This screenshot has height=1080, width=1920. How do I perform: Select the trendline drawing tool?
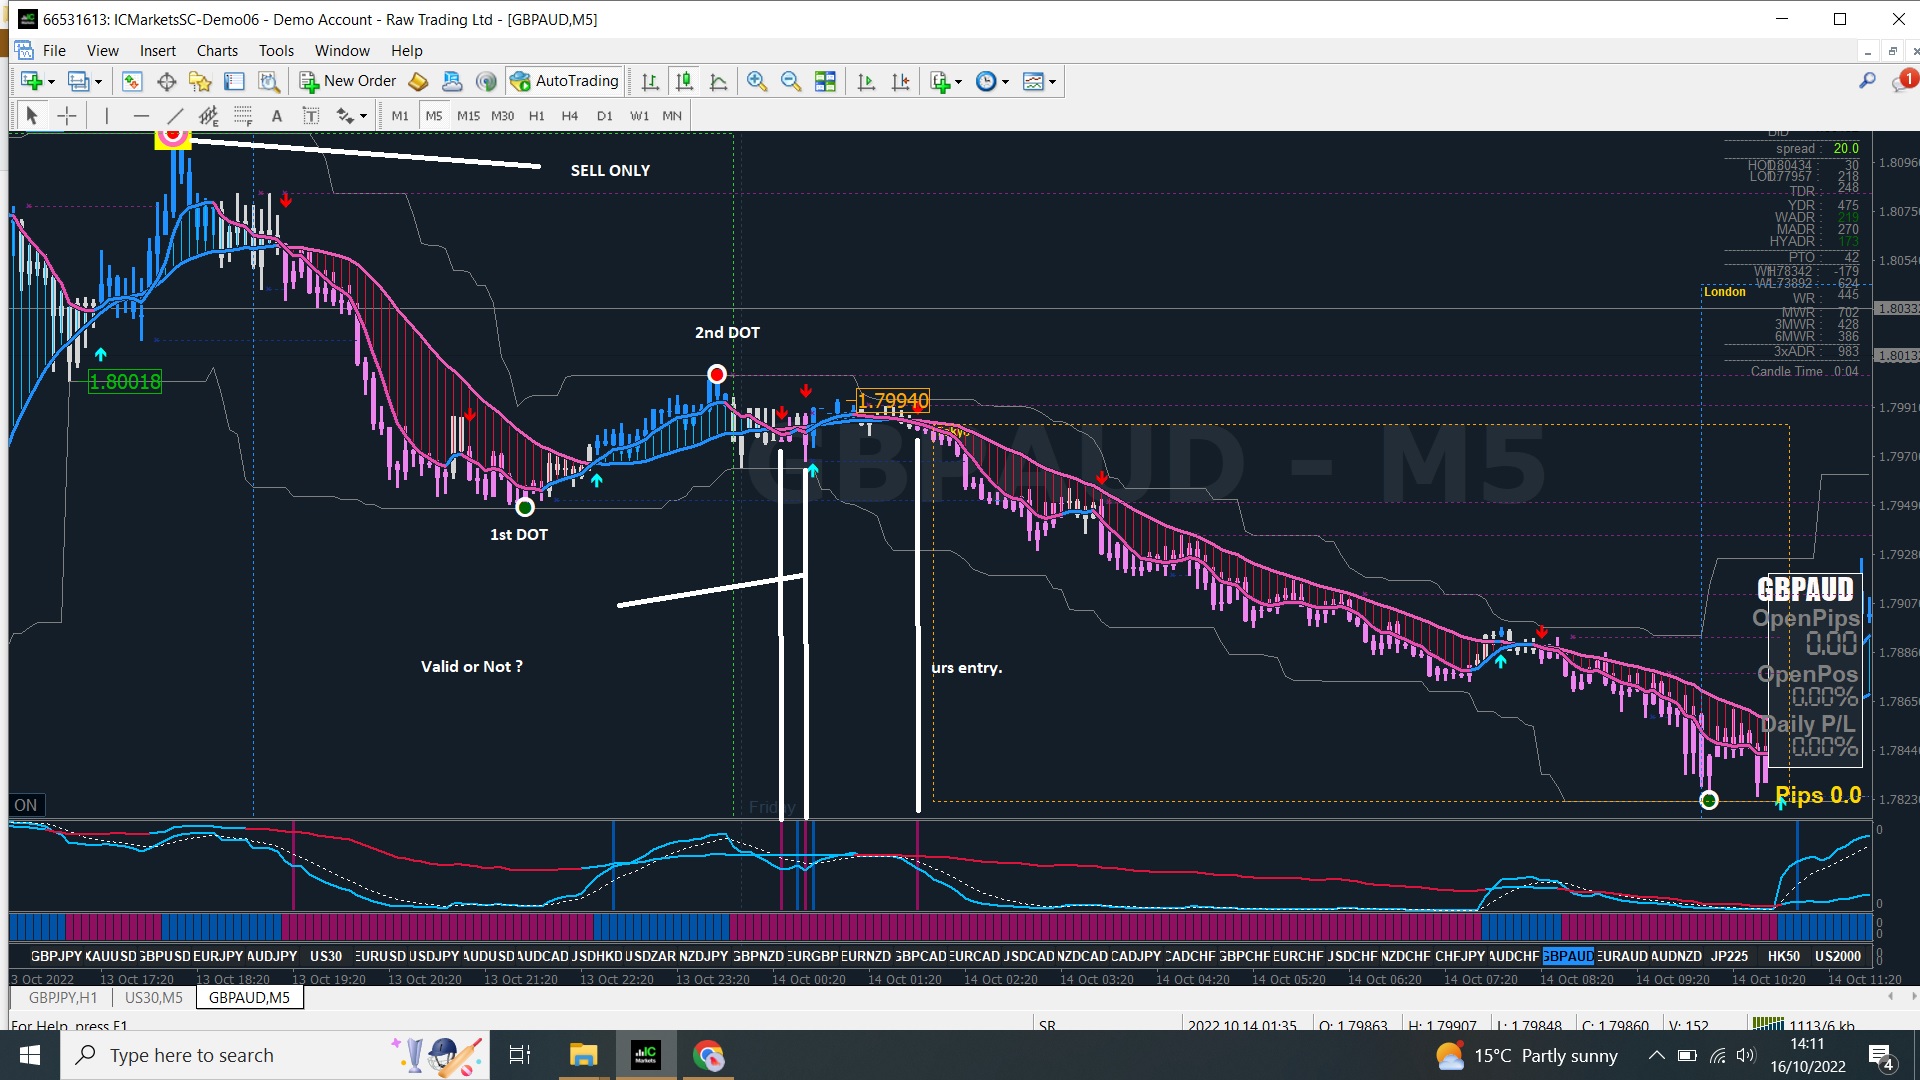point(175,116)
